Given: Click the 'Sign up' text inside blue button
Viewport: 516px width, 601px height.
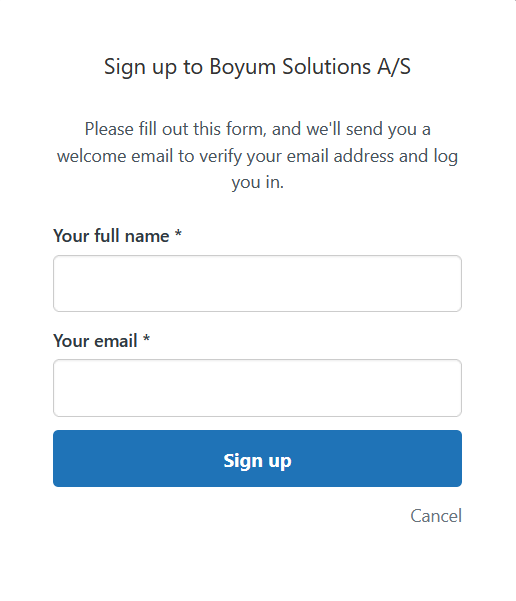Looking at the screenshot, I should tap(257, 460).
